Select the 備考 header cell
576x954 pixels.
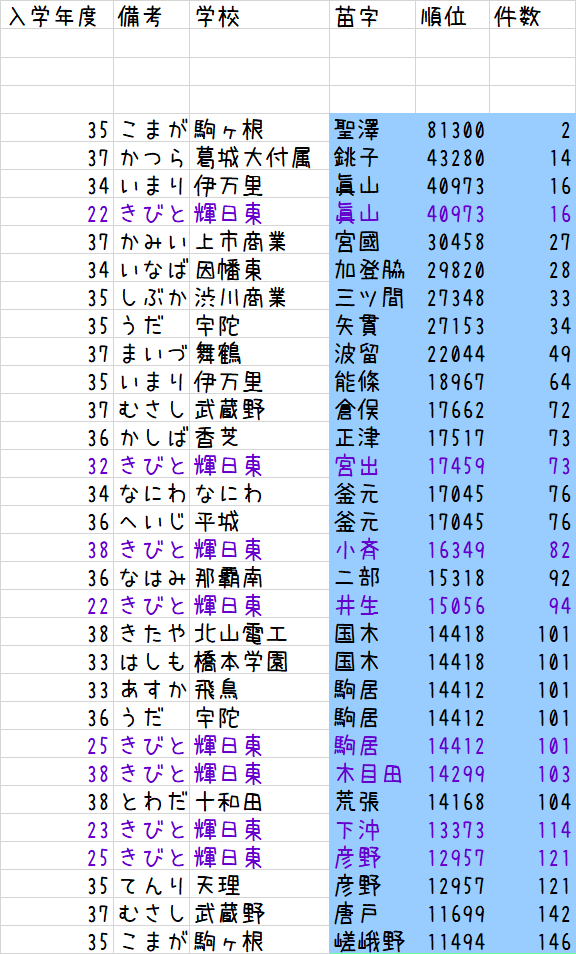pyautogui.click(x=151, y=15)
